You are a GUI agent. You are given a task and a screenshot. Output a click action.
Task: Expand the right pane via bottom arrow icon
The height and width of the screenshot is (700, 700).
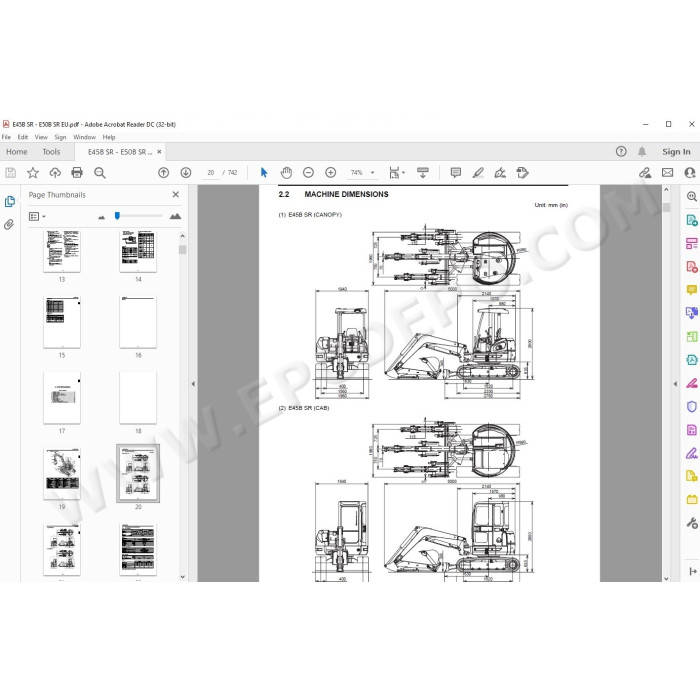[692, 571]
